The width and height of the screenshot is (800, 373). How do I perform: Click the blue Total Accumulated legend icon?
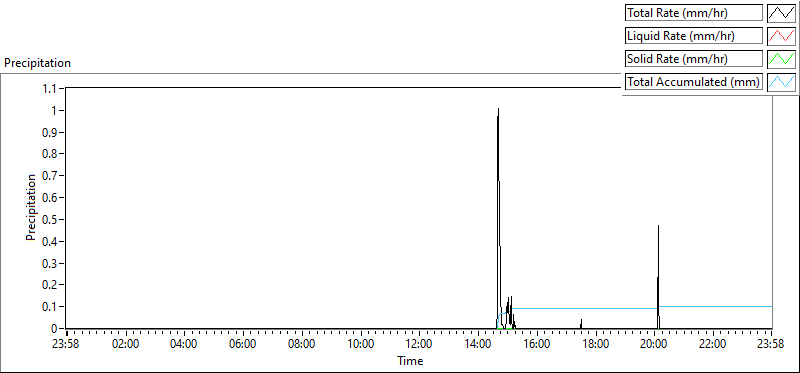[x=781, y=82]
